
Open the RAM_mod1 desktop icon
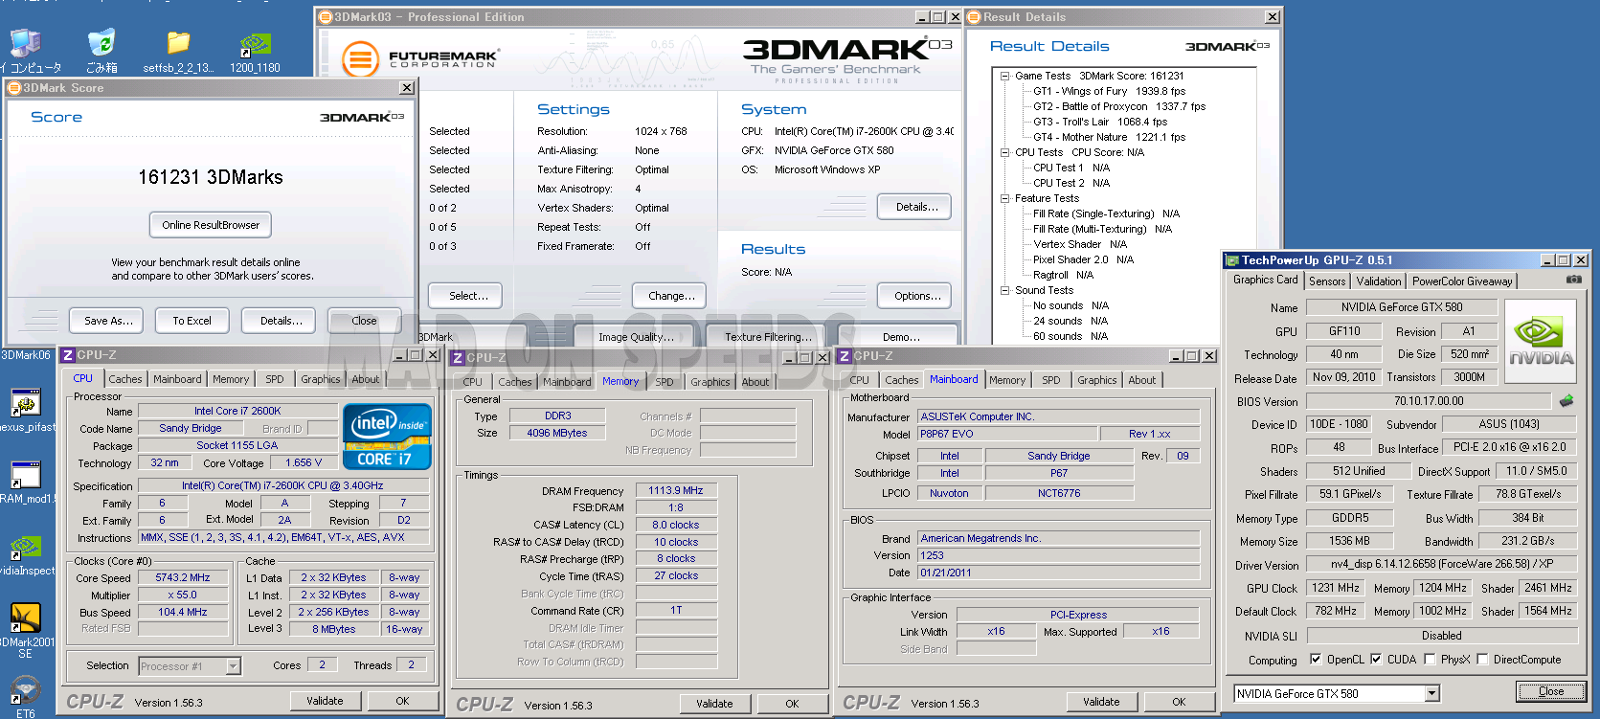(25, 475)
